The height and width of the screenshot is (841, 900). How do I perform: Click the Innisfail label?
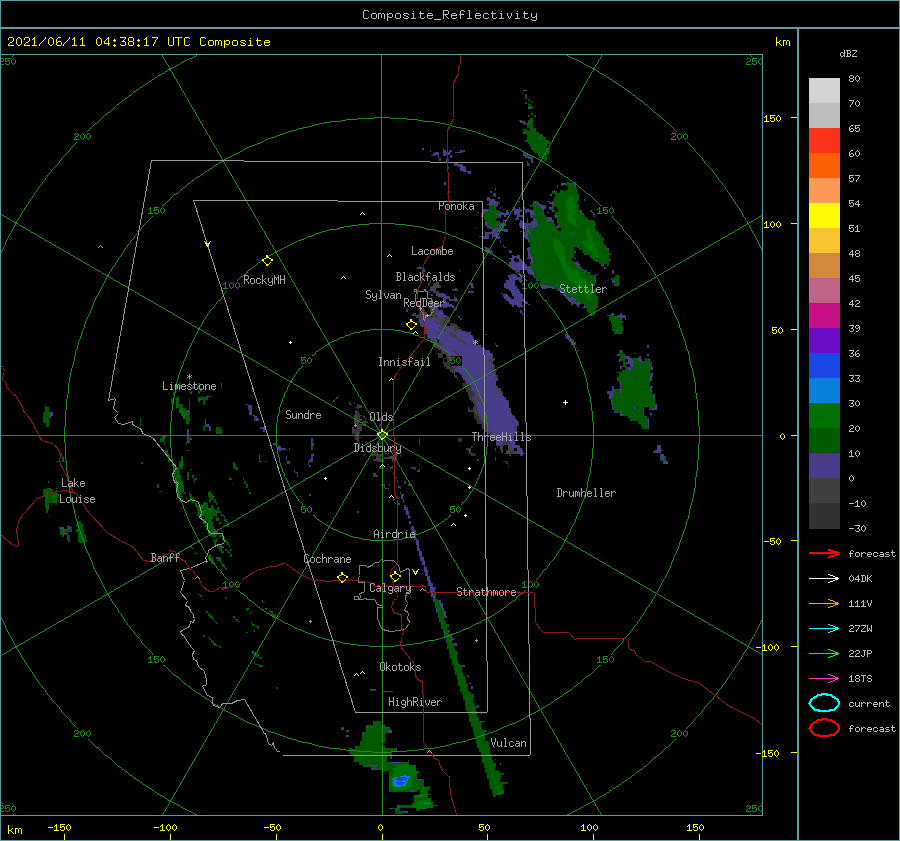tap(404, 362)
